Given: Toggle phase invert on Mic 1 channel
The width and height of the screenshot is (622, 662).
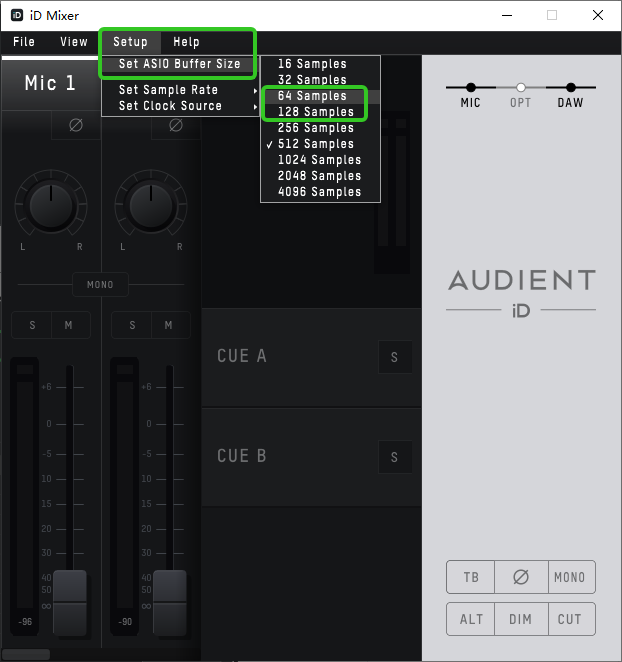Looking at the screenshot, I should tap(76, 125).
